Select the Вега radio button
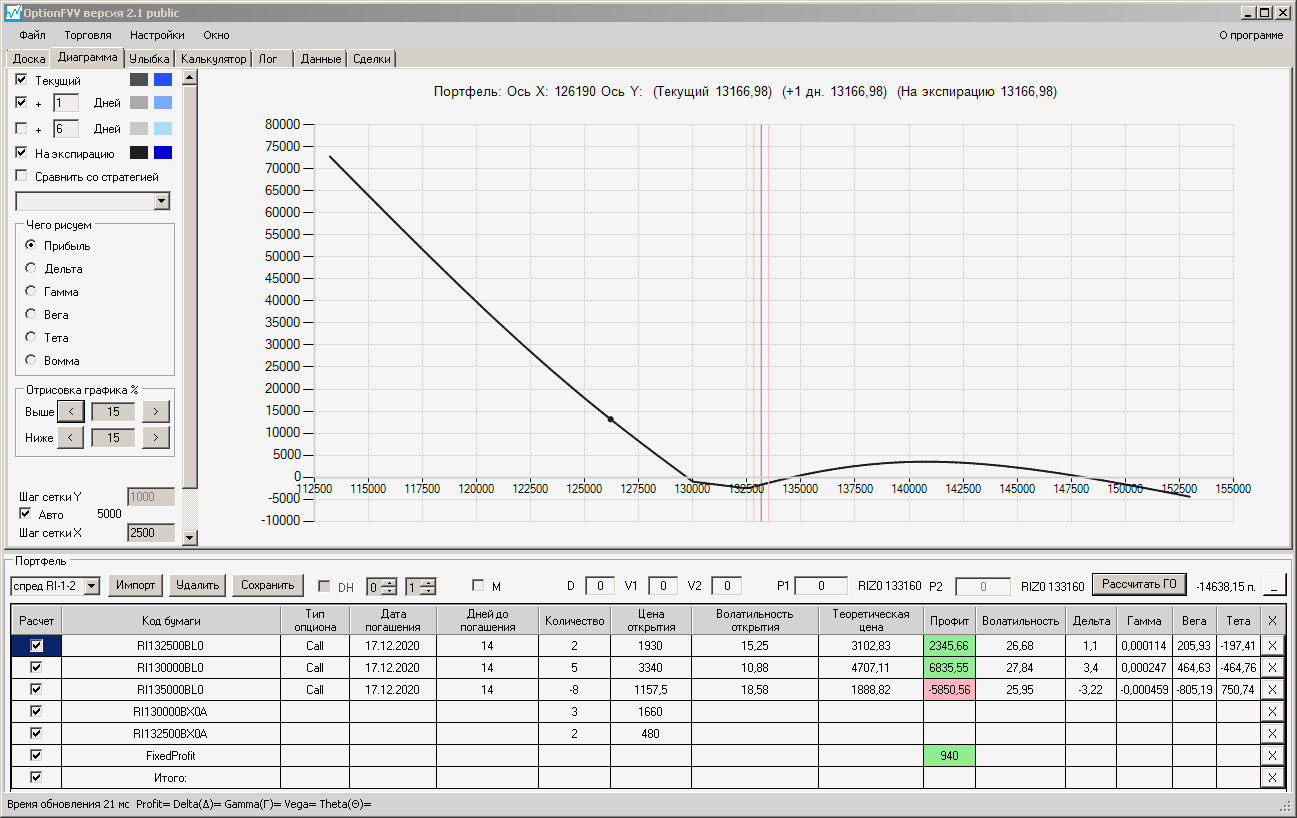Image resolution: width=1297 pixels, height=818 pixels. coord(31,315)
